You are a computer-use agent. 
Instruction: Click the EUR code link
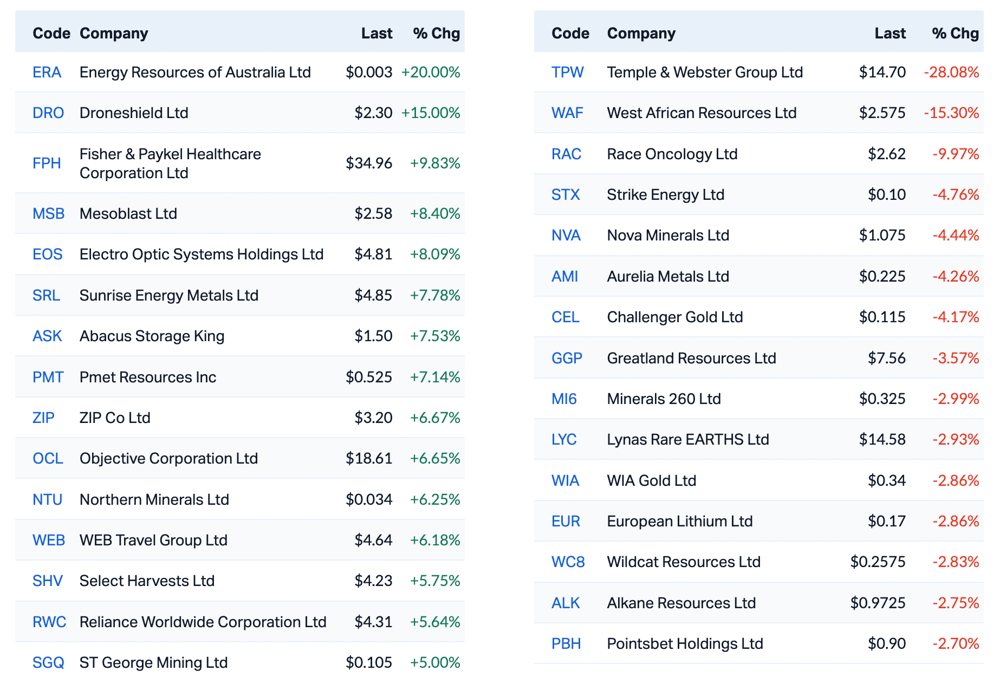(566, 521)
